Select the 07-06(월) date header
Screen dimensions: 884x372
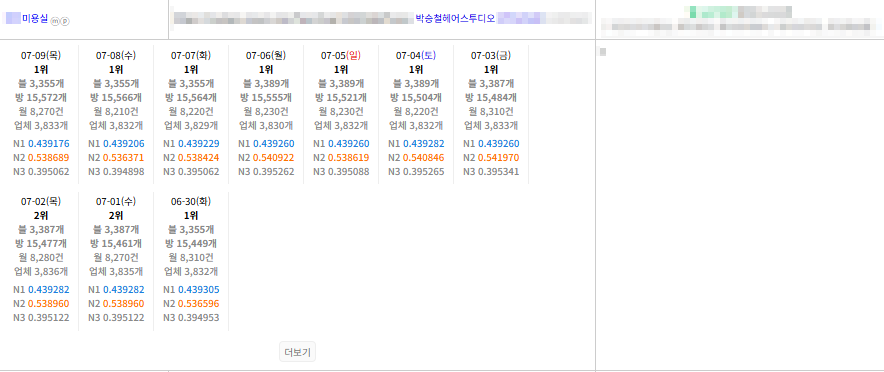pyautogui.click(x=266, y=55)
